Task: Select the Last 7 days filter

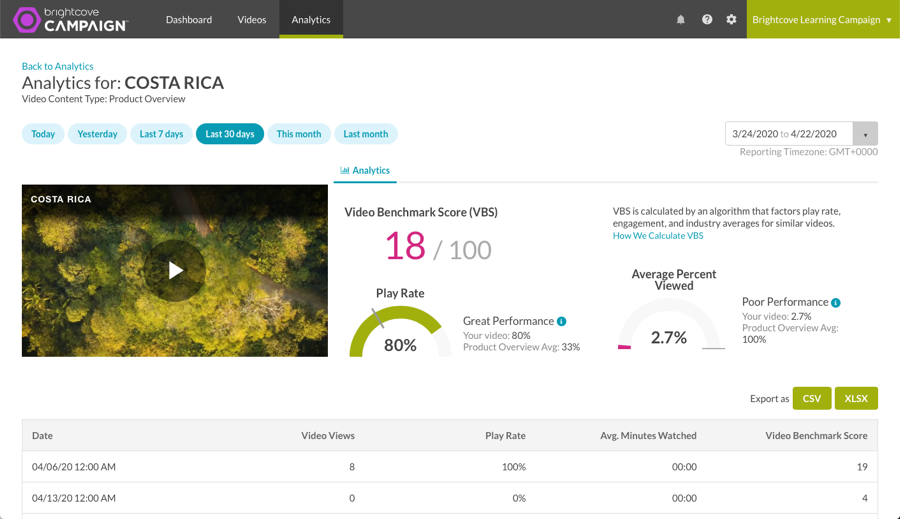Action: coord(161,134)
